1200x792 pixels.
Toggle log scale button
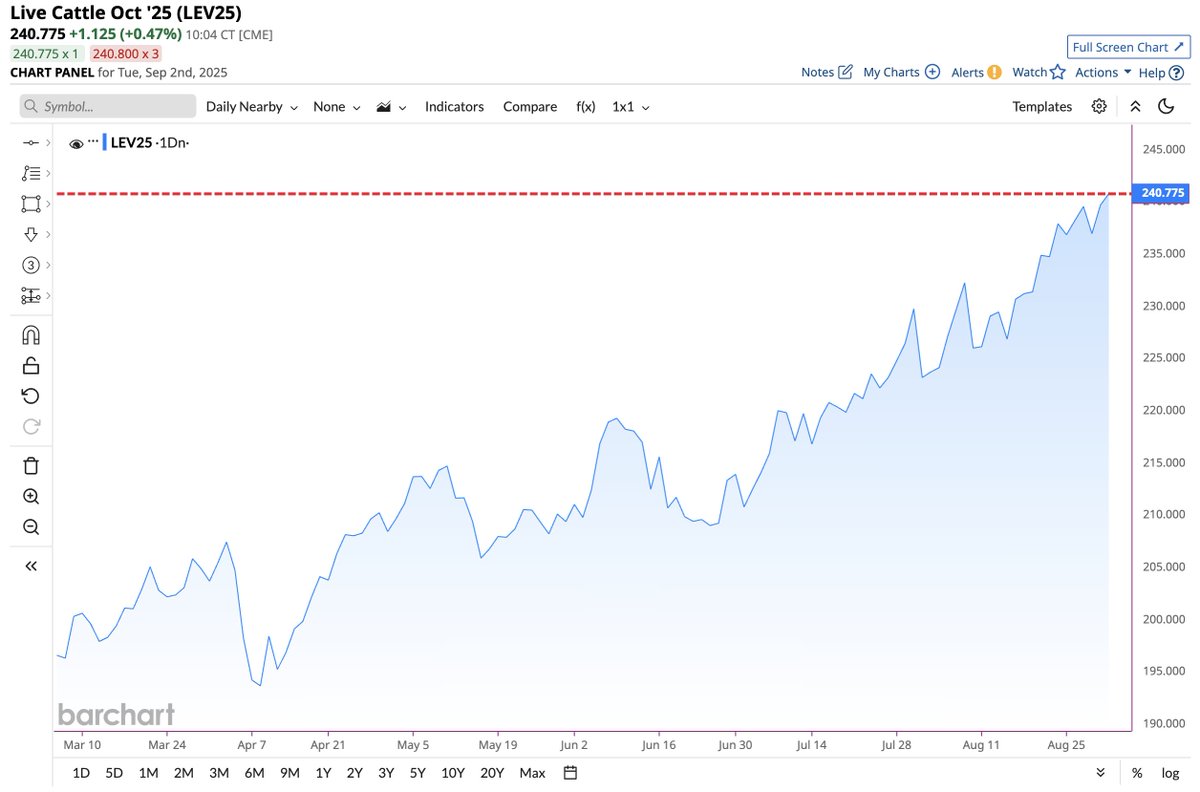[1170, 772]
